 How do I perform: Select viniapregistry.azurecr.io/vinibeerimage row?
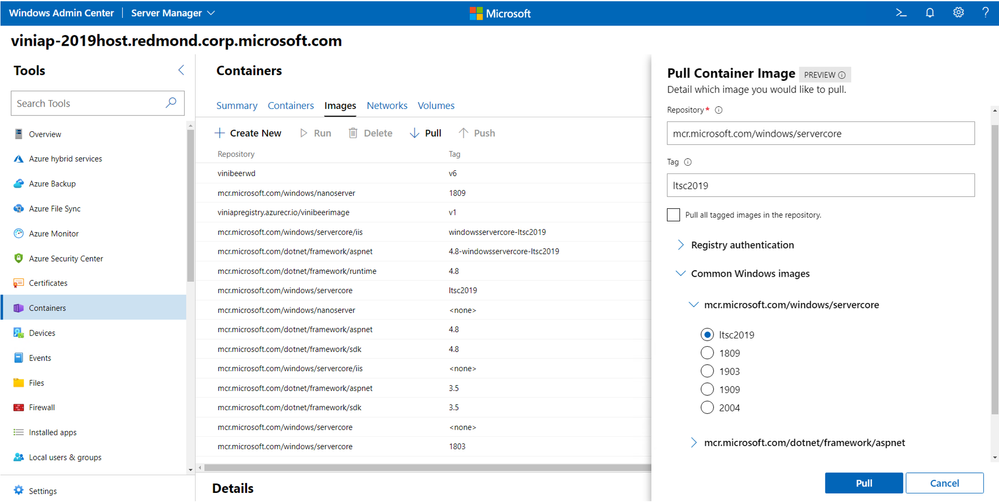(x=423, y=212)
